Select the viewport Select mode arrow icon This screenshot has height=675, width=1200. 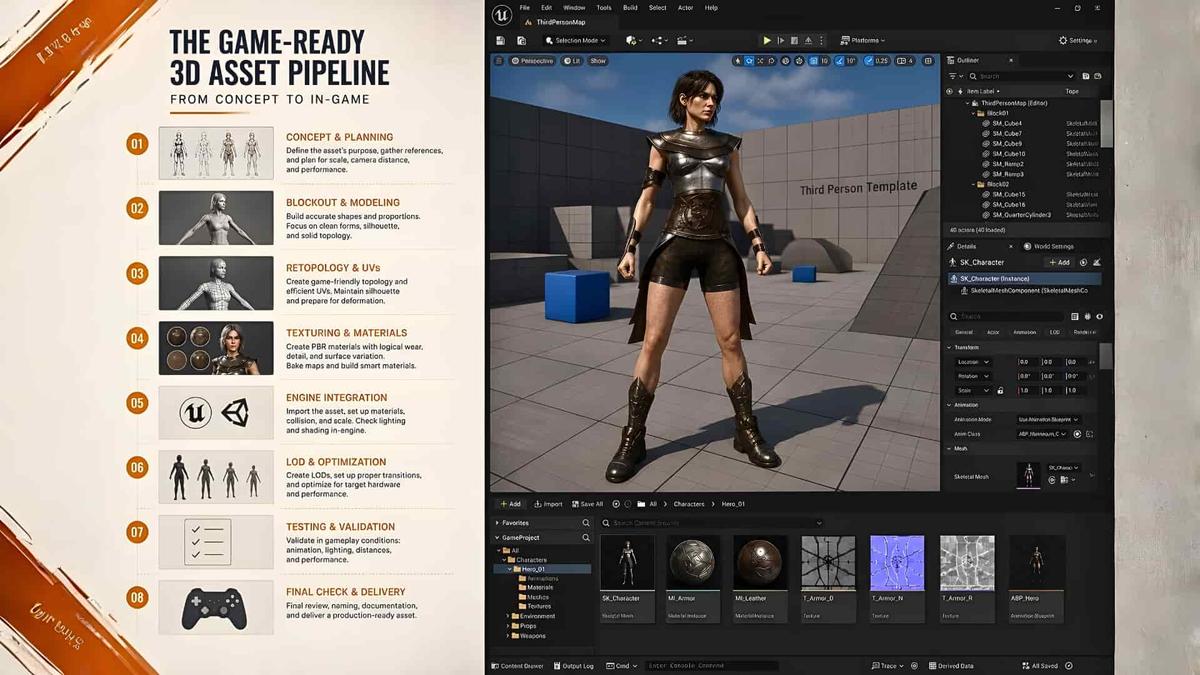pos(737,61)
